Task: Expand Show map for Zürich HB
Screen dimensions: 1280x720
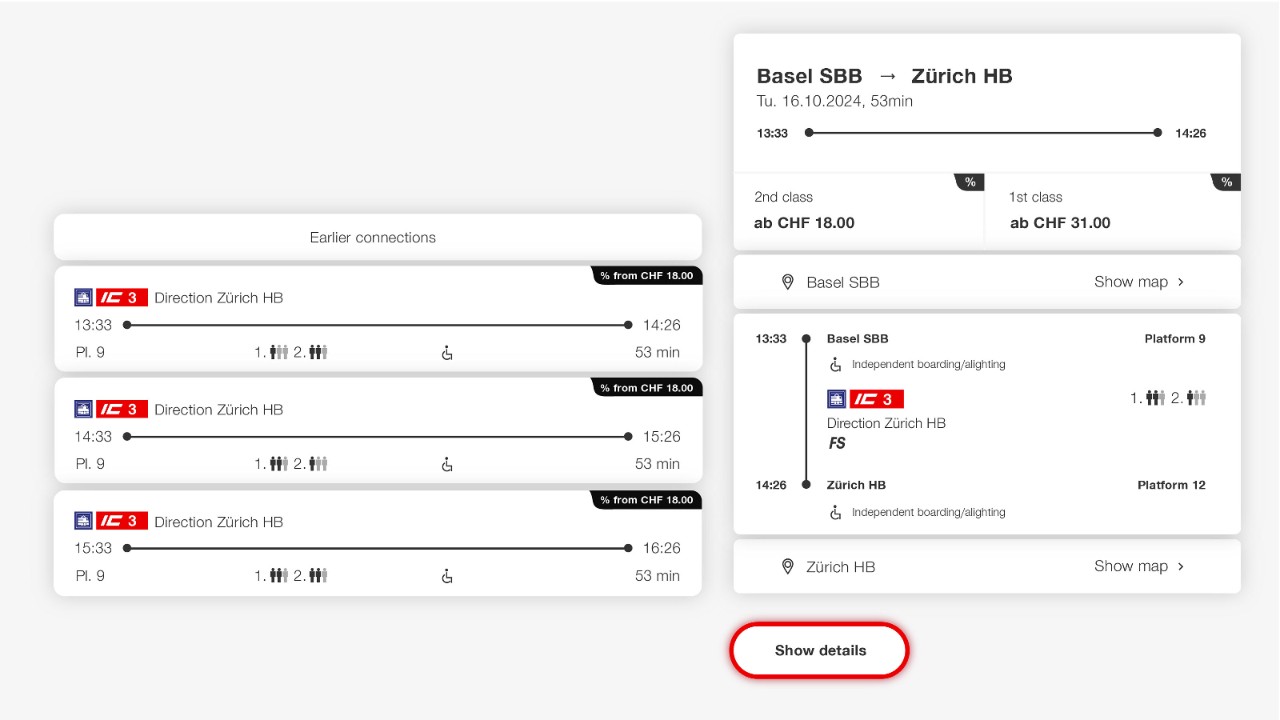Action: click(x=1138, y=566)
